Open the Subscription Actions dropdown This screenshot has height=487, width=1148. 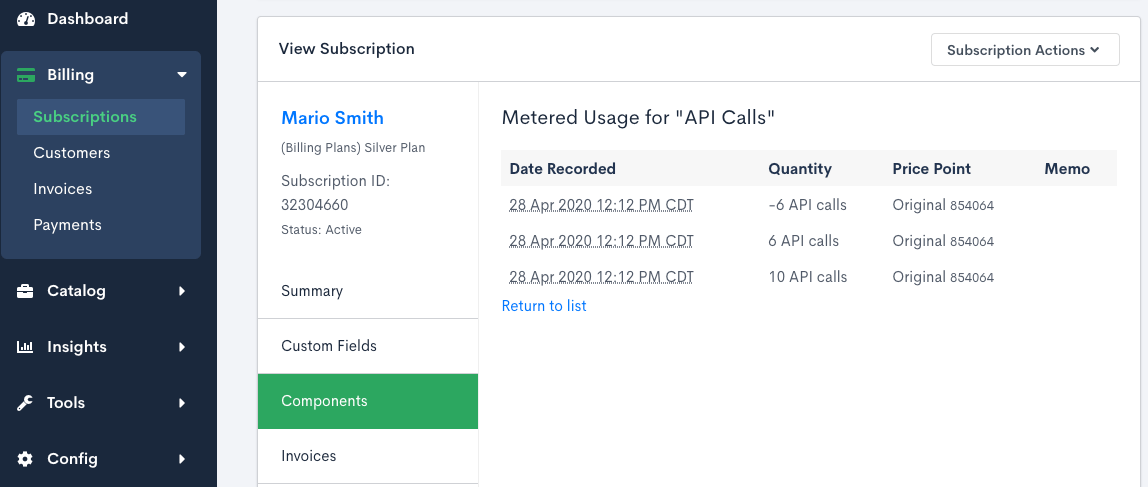pos(1025,50)
